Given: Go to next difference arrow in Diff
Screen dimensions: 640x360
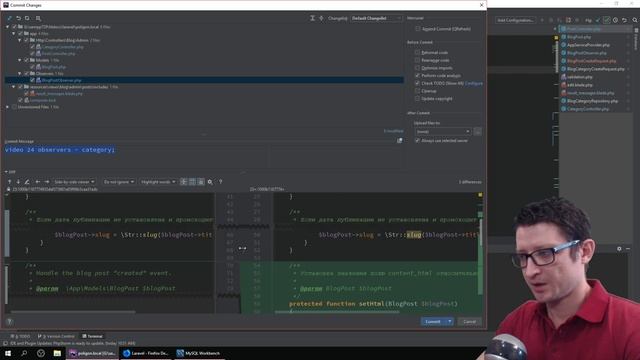Looking at the screenshot, I should (x=18, y=182).
